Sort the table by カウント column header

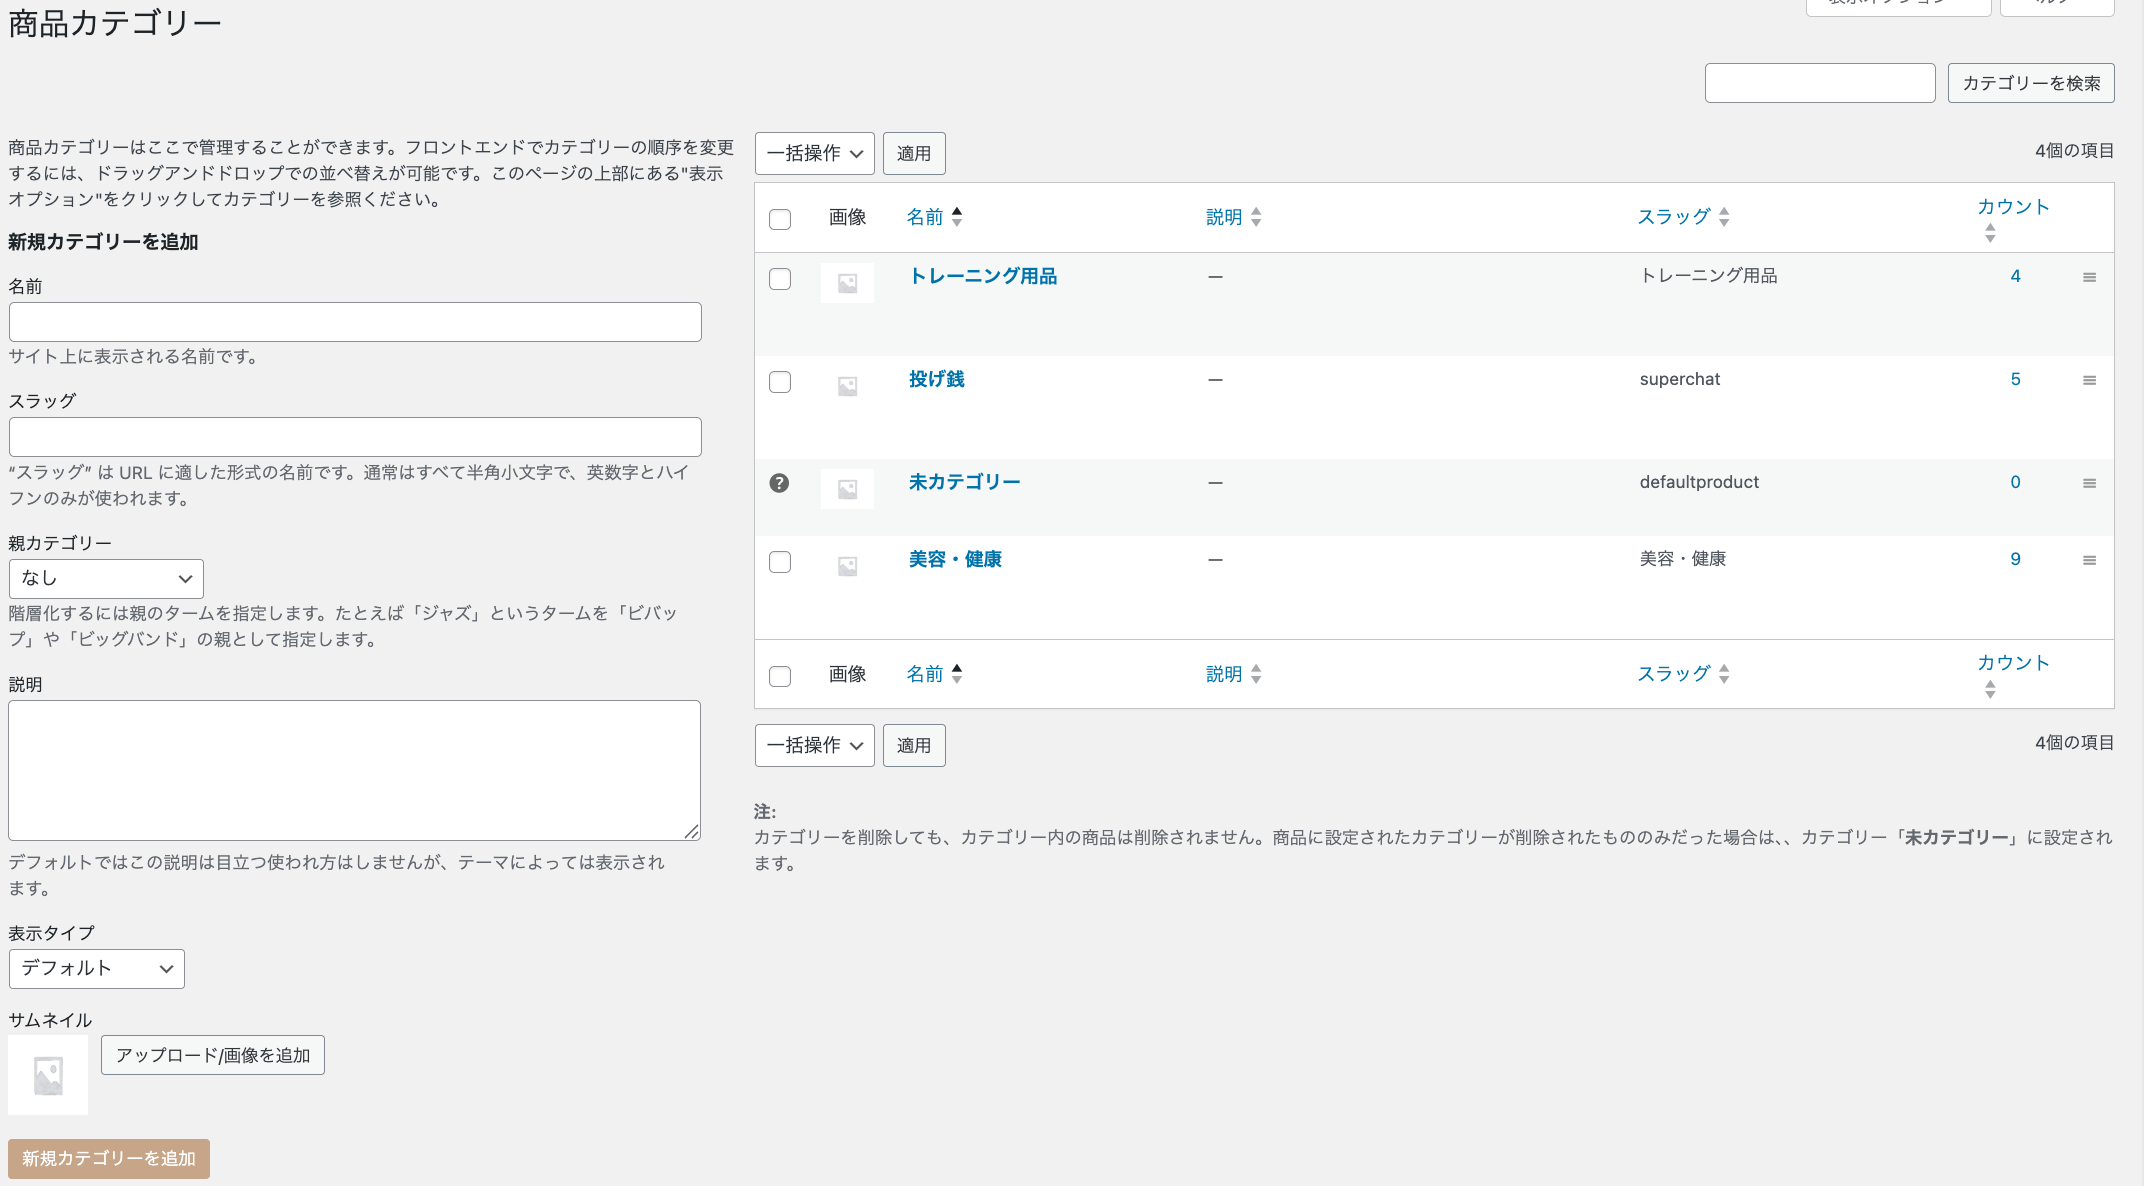[2012, 207]
